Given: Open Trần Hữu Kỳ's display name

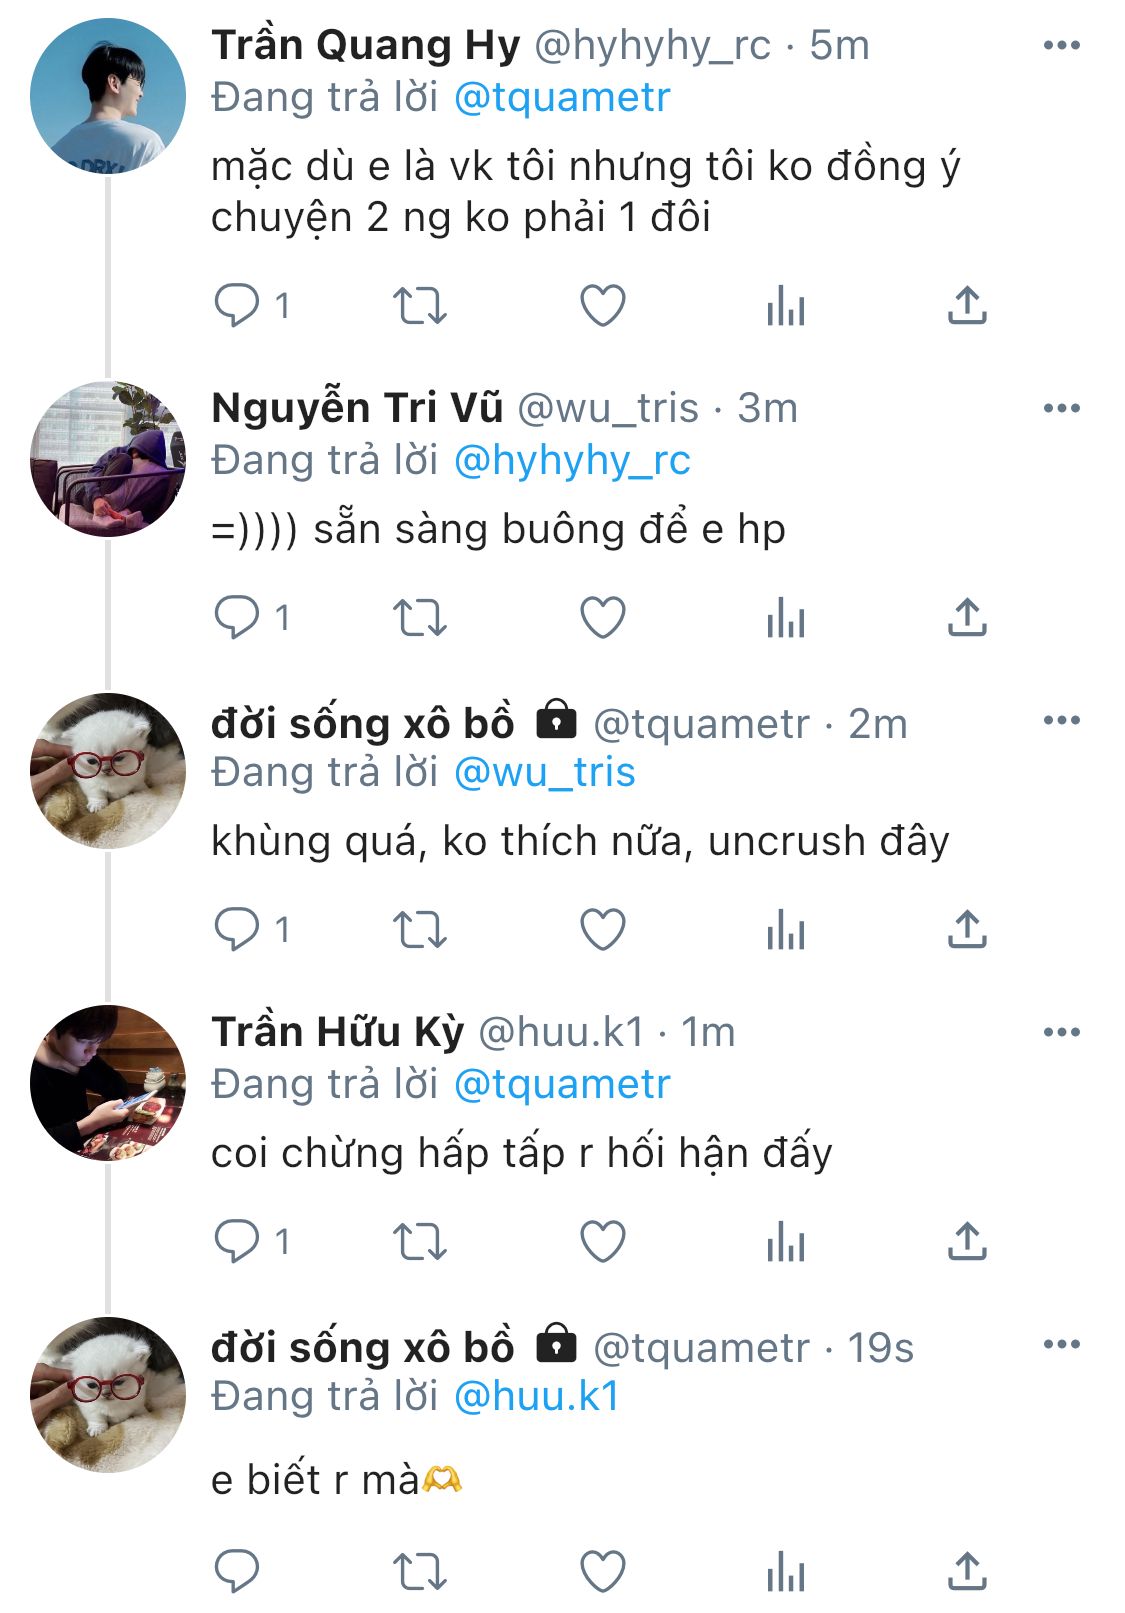Looking at the screenshot, I should pyautogui.click(x=338, y=1032).
